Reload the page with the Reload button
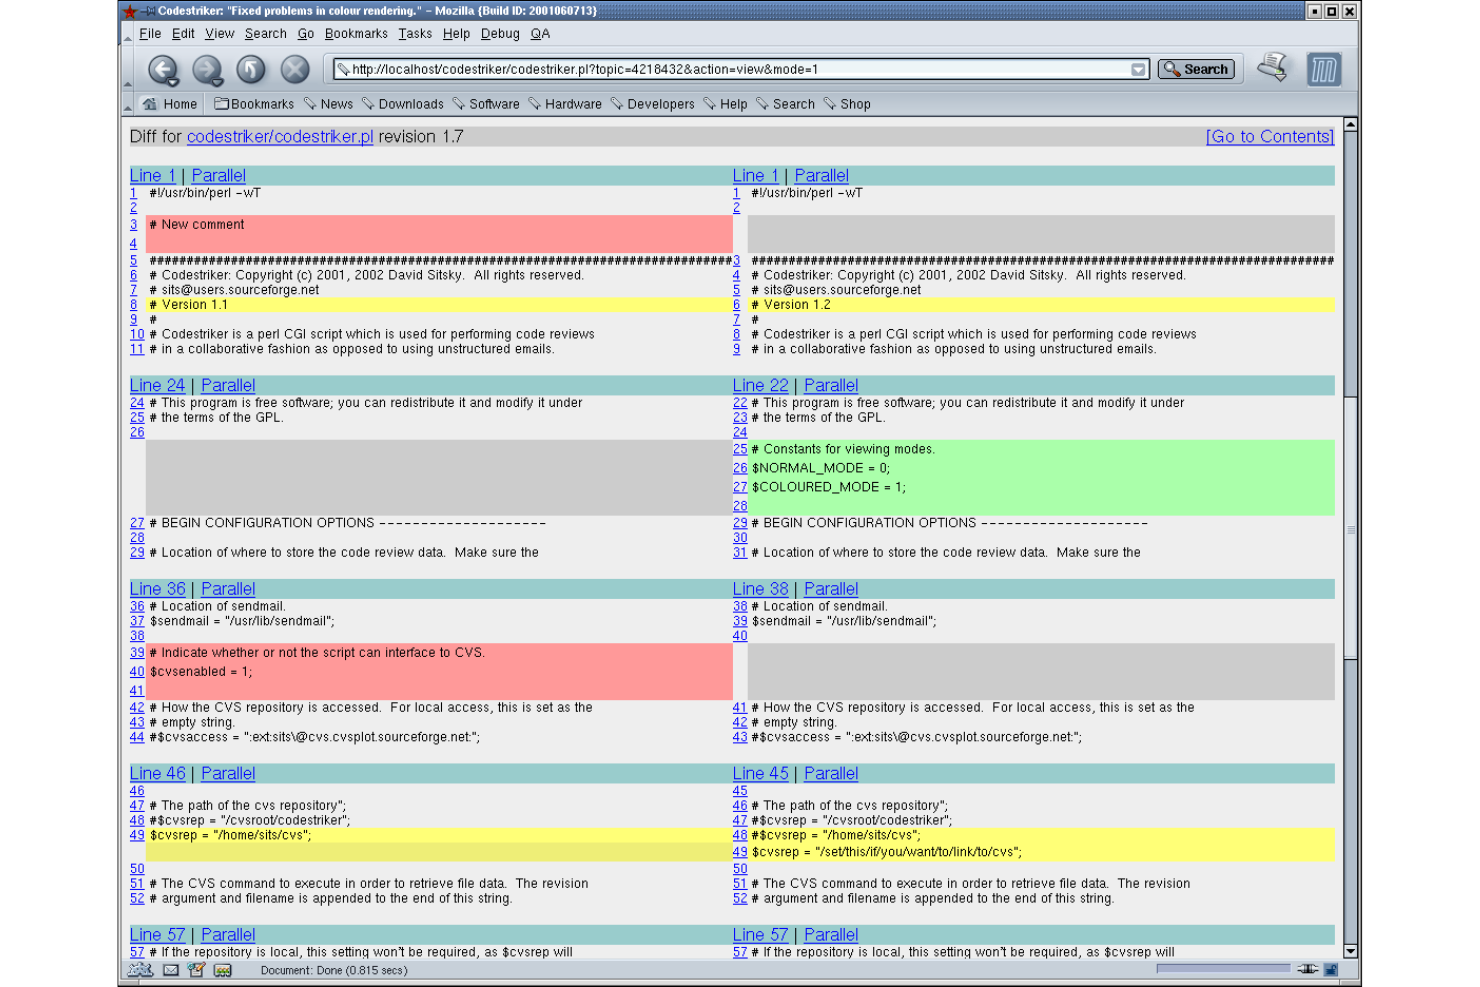Image resolution: width=1480 pixels, height=987 pixels. [251, 70]
